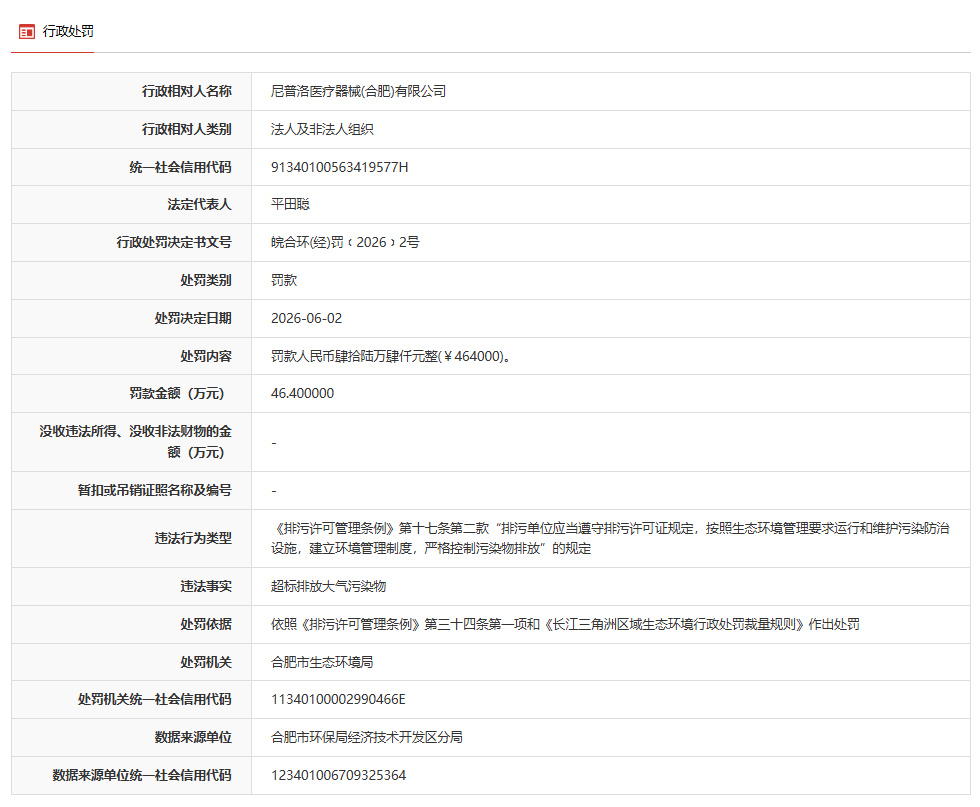The width and height of the screenshot is (980, 807).
Task: Click the 行政处罚决定书文号 label
Action: coord(174,243)
